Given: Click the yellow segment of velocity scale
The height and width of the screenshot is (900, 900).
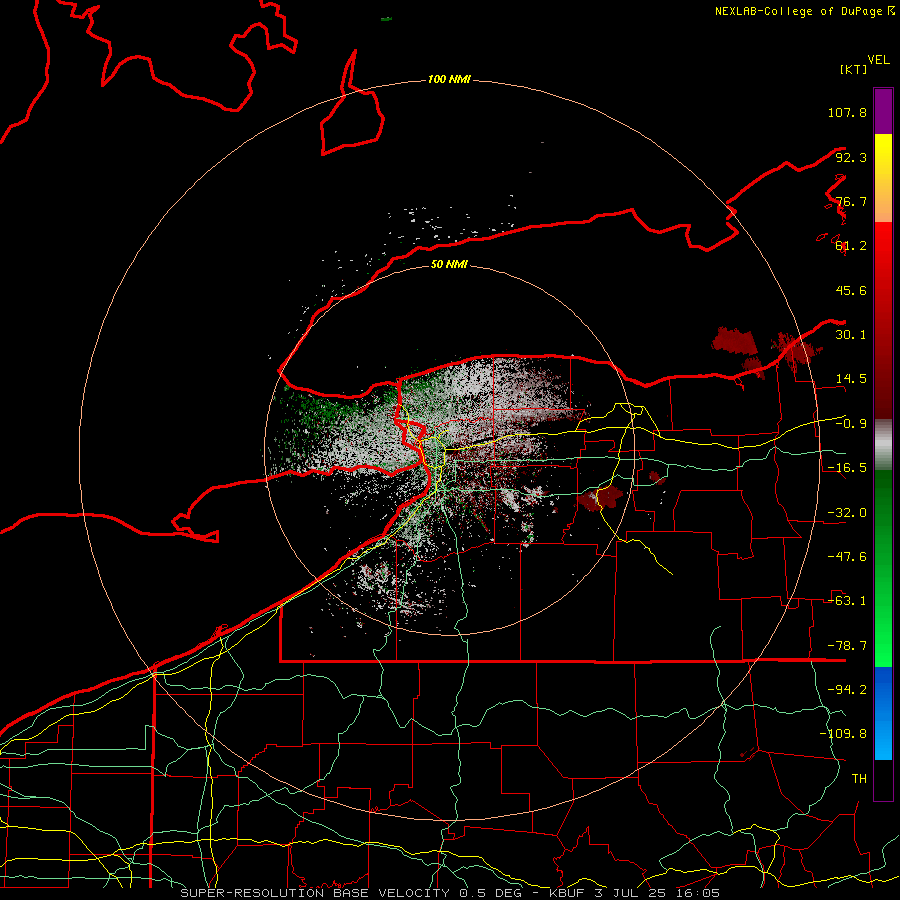Looking at the screenshot, I should click(x=883, y=178).
